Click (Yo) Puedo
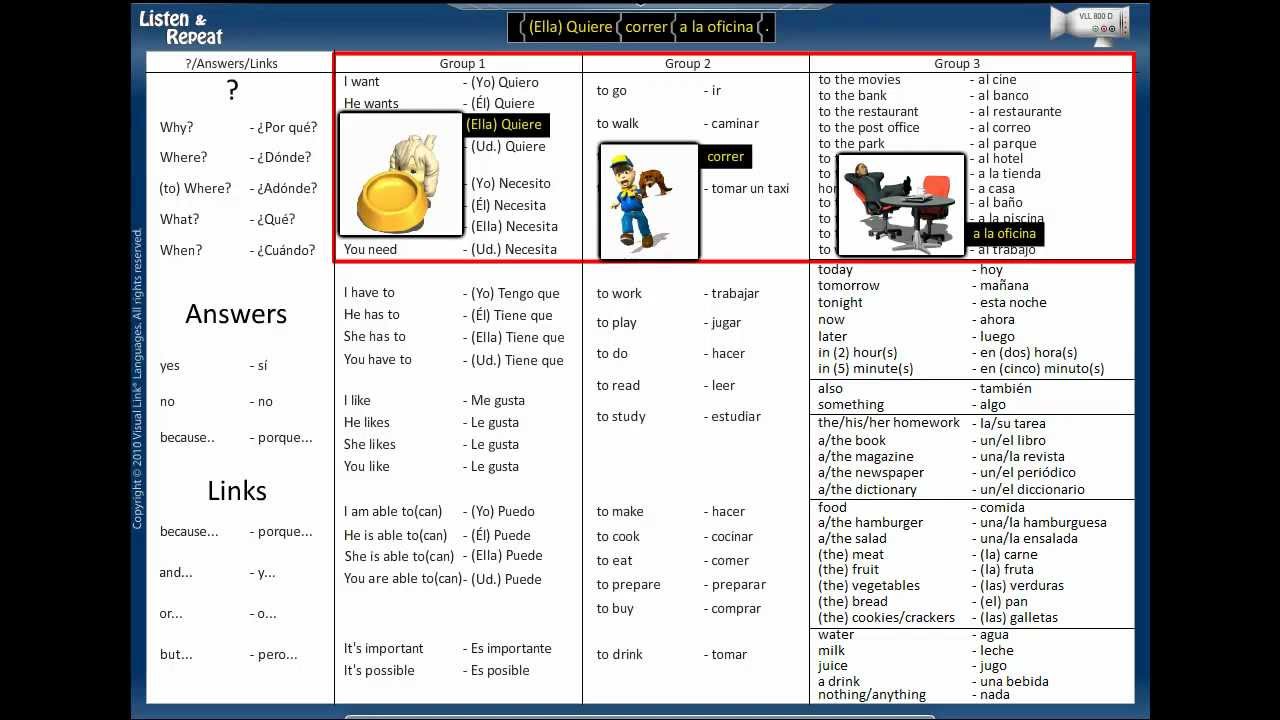The image size is (1280, 720). [x=503, y=512]
